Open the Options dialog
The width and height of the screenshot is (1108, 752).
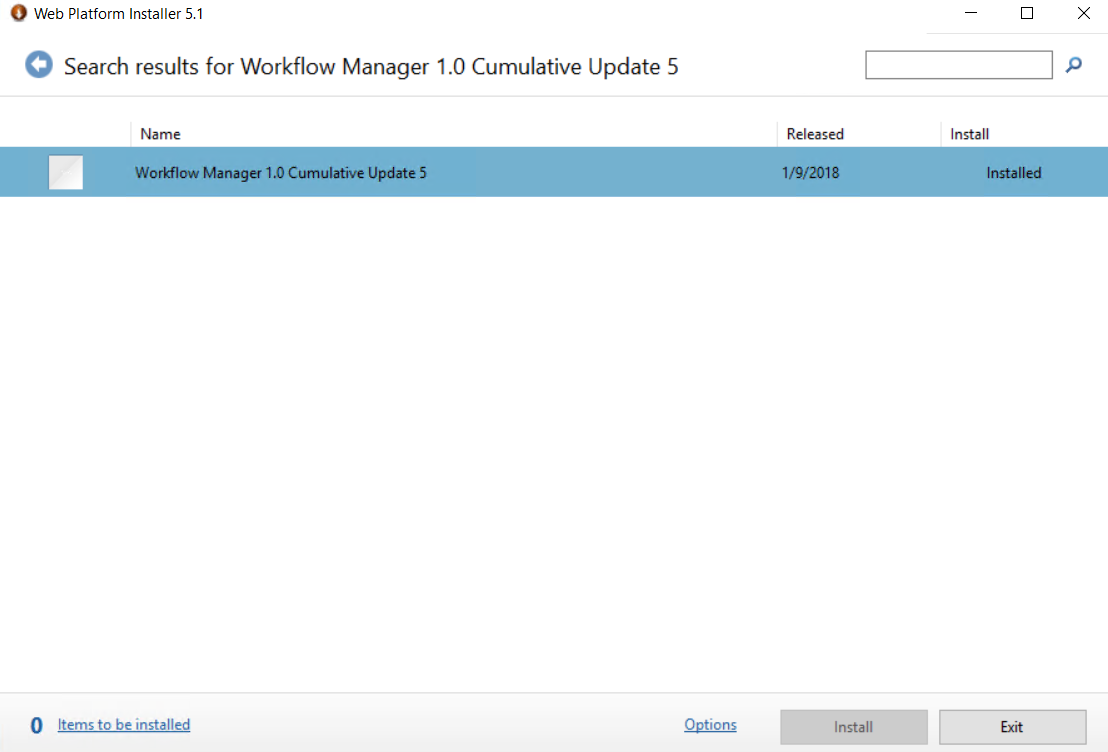710,724
